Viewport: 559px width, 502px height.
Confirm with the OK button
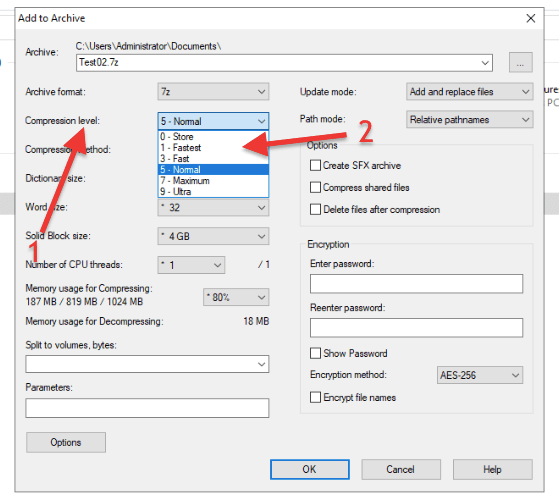coord(309,469)
